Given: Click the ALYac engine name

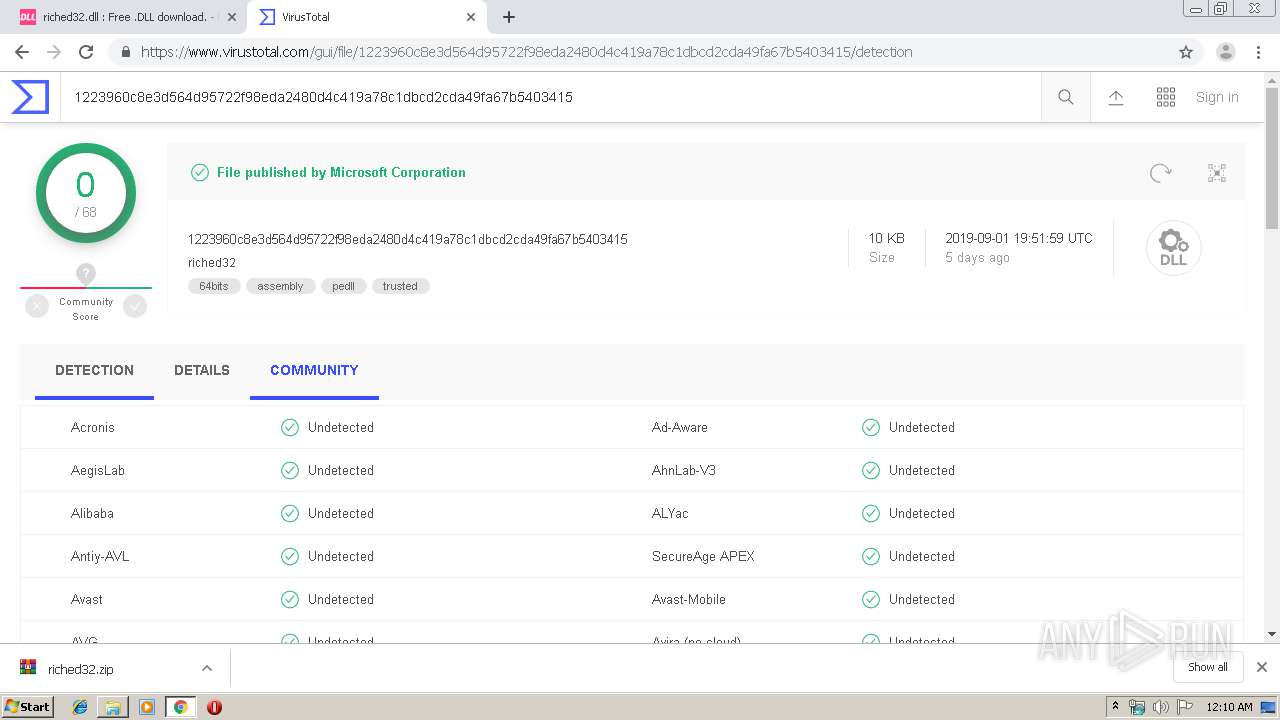Looking at the screenshot, I should click(670, 513).
